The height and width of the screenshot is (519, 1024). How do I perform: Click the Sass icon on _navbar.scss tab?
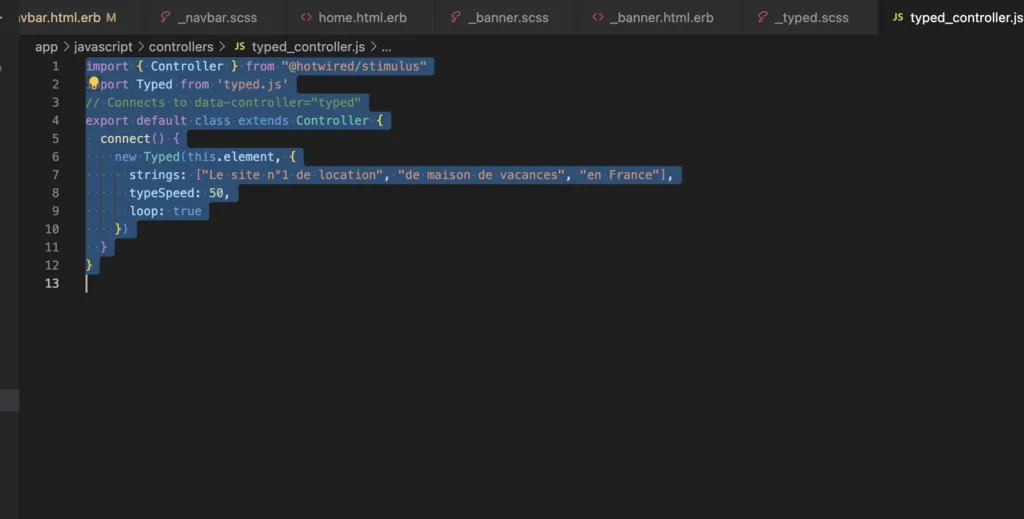(166, 18)
